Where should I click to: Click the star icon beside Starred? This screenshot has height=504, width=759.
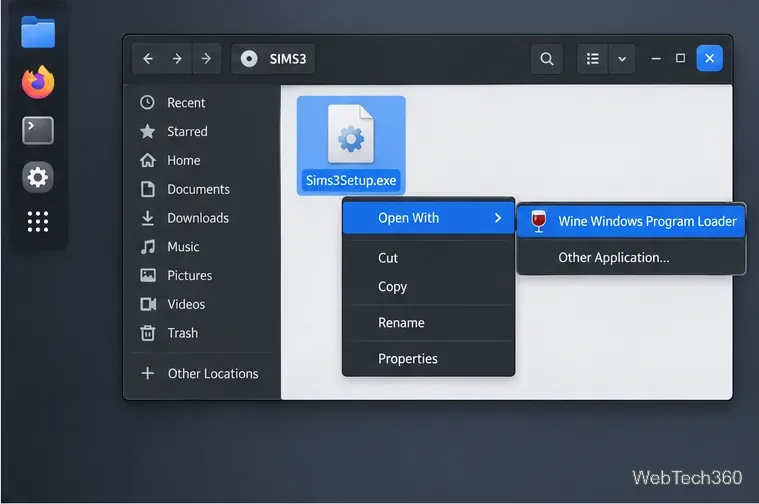coord(147,131)
